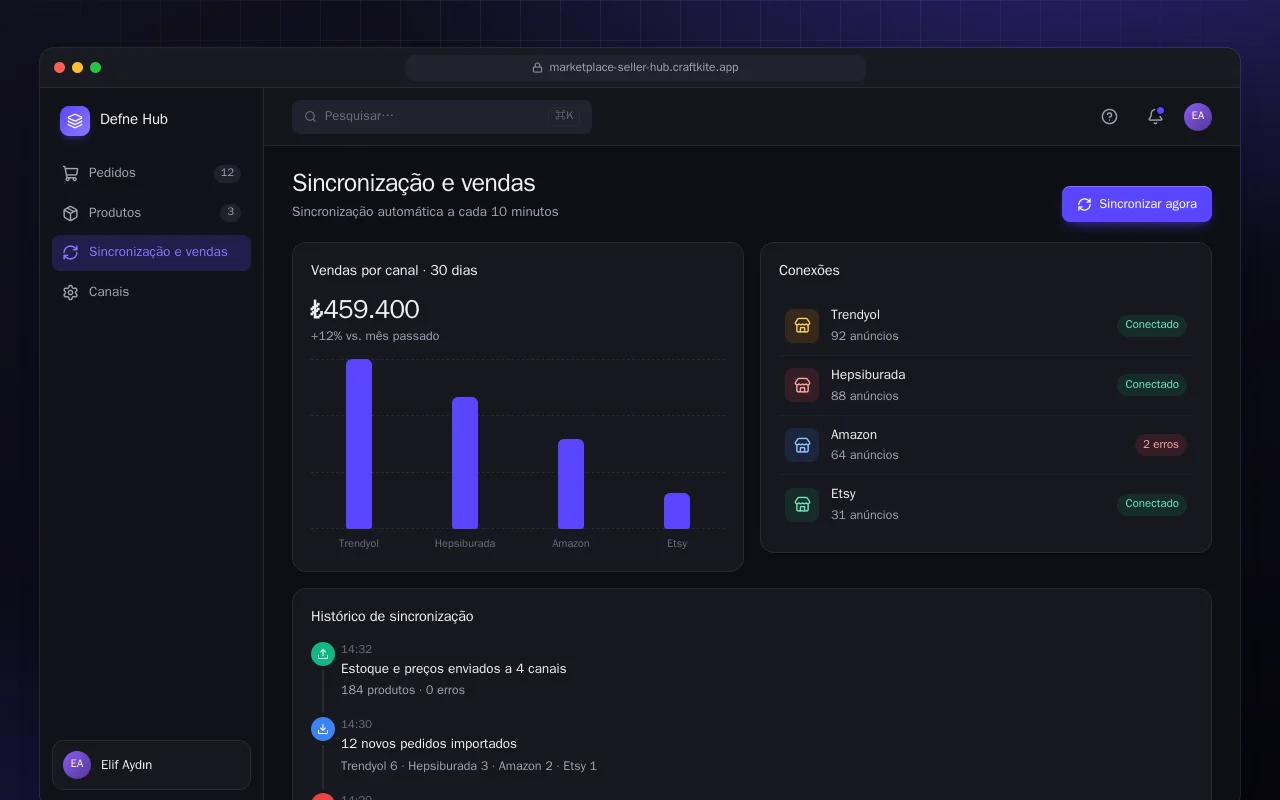The height and width of the screenshot is (800, 1280).
Task: Click the sync arrows icon in sidebar
Action: point(70,253)
